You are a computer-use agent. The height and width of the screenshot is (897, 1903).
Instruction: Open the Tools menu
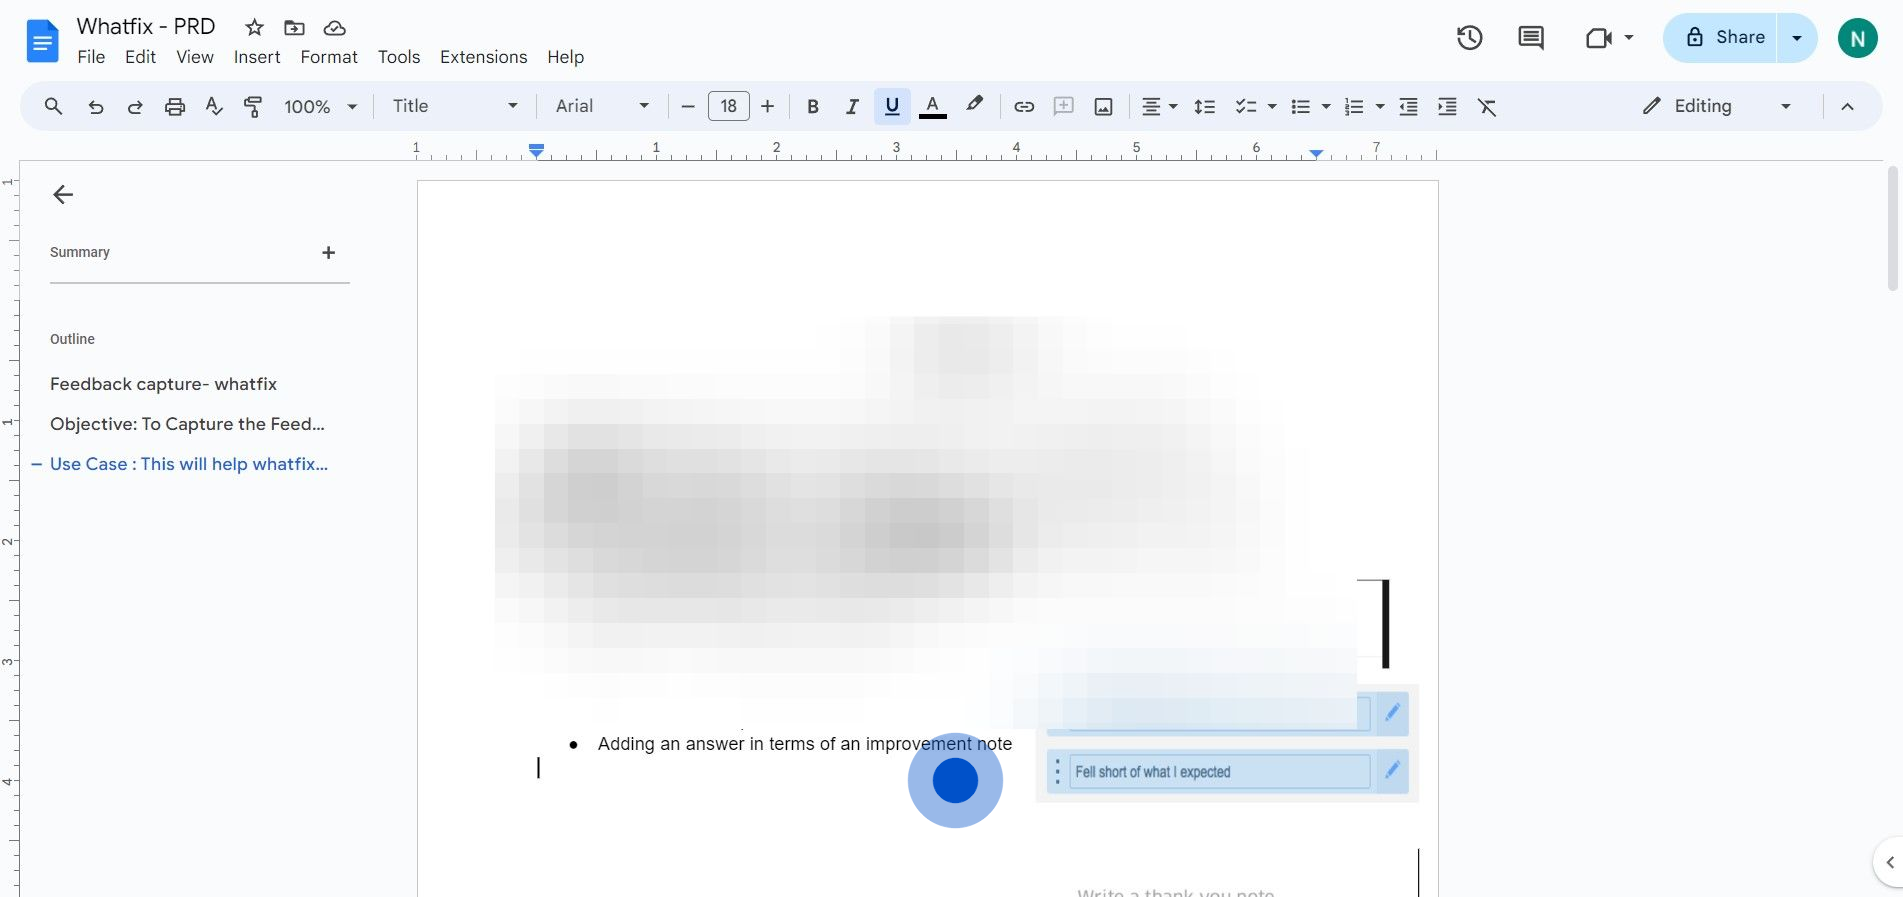coord(399,57)
